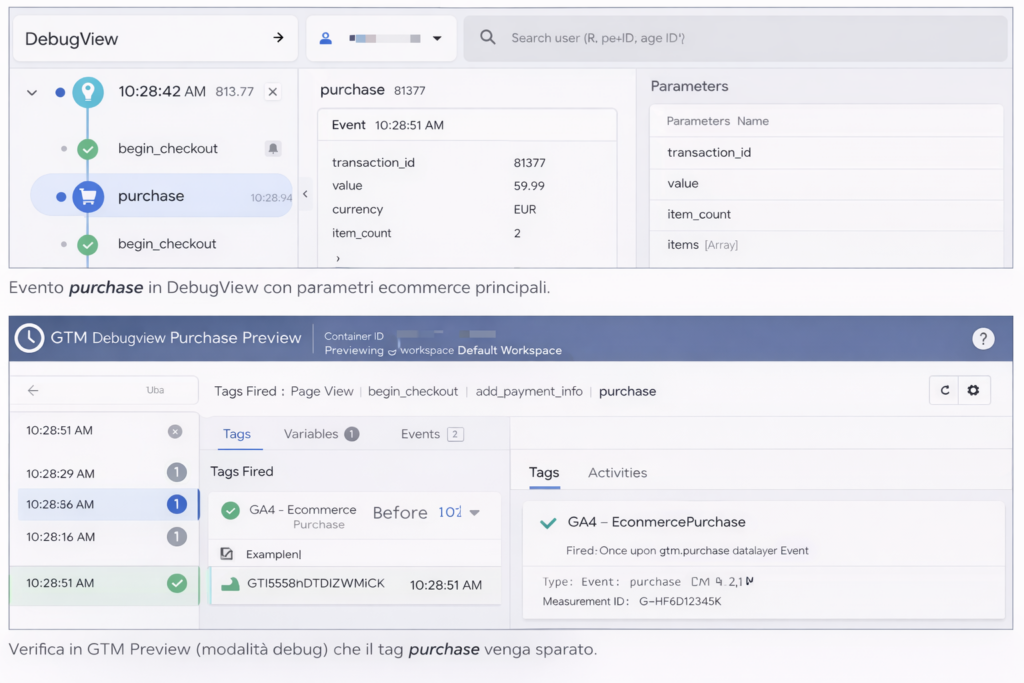The width and height of the screenshot is (1024, 683).
Task: Open the user device dropdown arrow
Action: click(437, 39)
